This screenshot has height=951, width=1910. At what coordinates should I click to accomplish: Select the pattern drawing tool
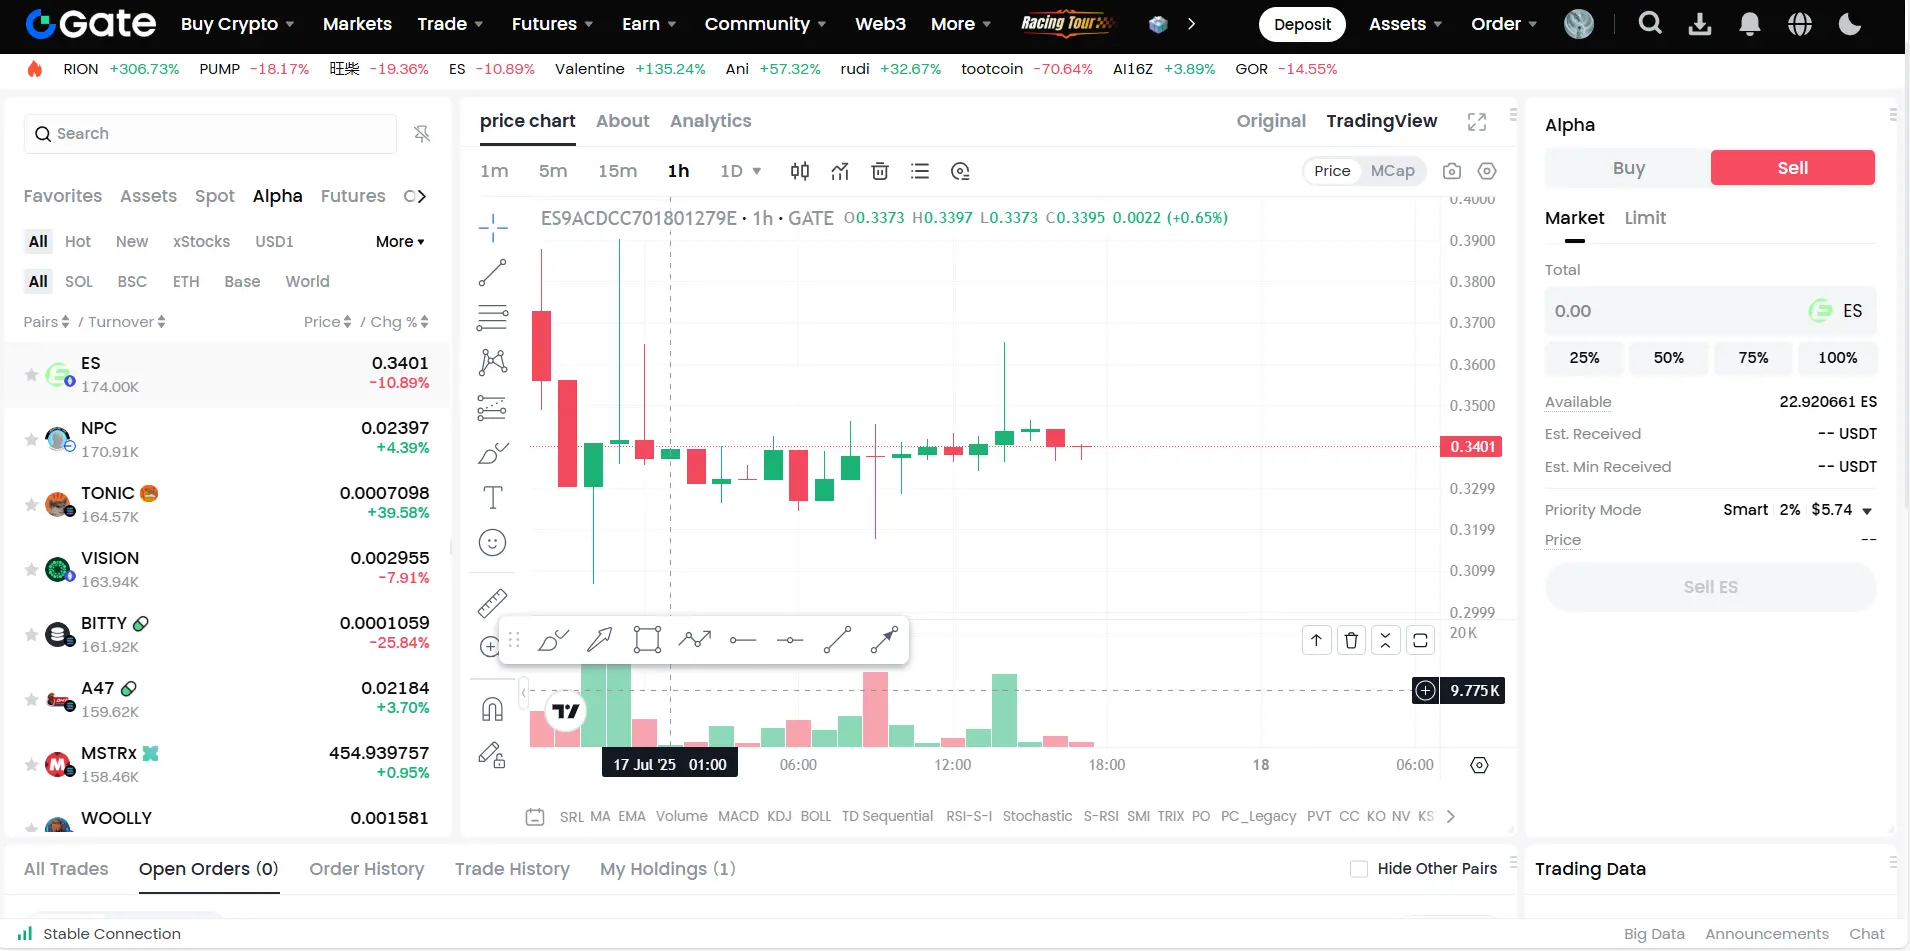pyautogui.click(x=492, y=362)
